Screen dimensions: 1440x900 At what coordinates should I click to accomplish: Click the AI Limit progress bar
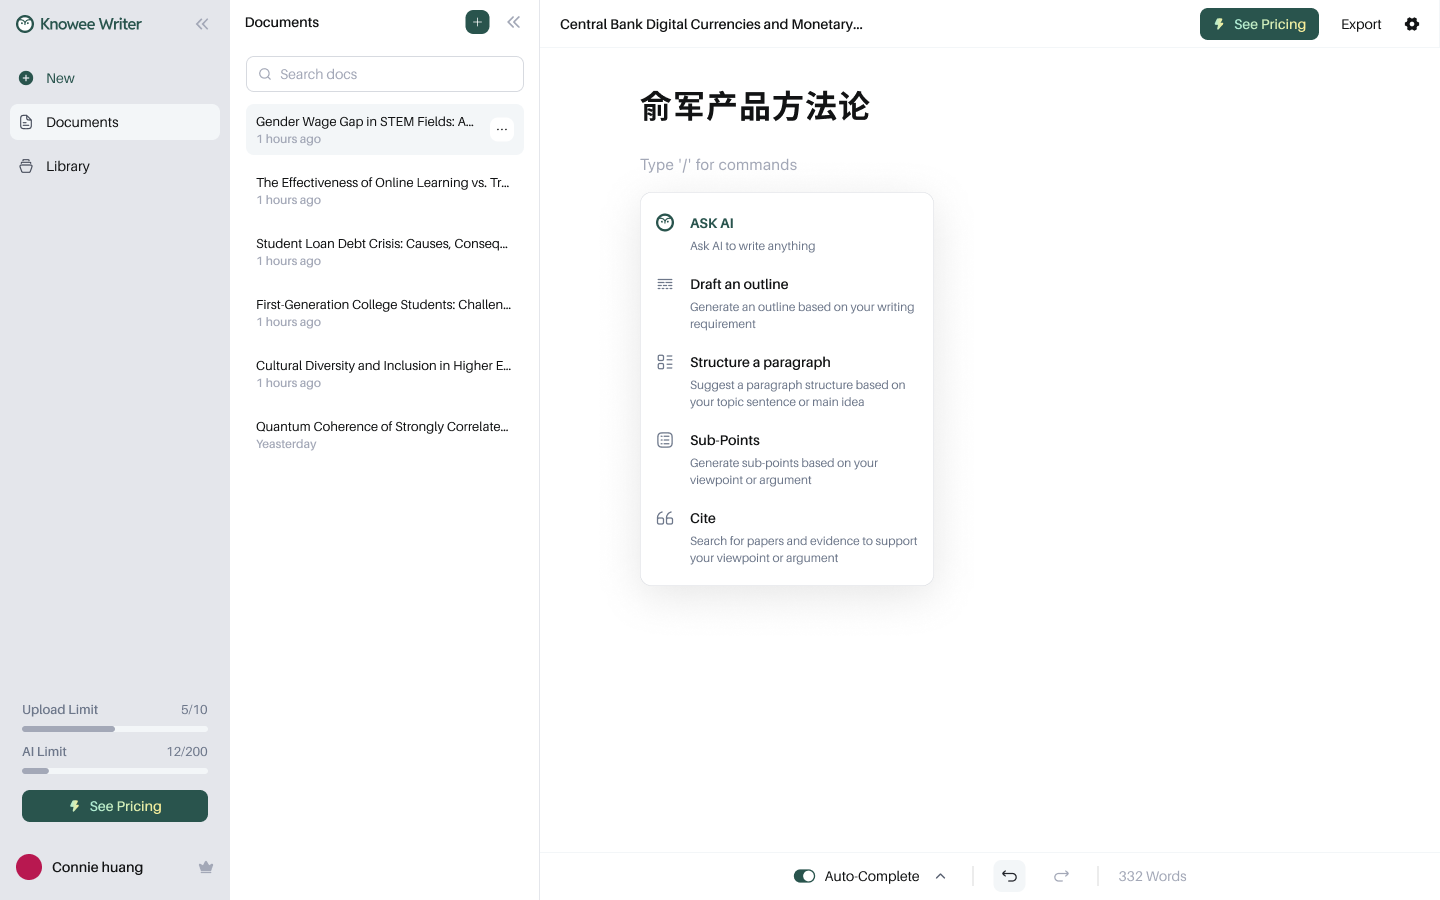pos(115,771)
